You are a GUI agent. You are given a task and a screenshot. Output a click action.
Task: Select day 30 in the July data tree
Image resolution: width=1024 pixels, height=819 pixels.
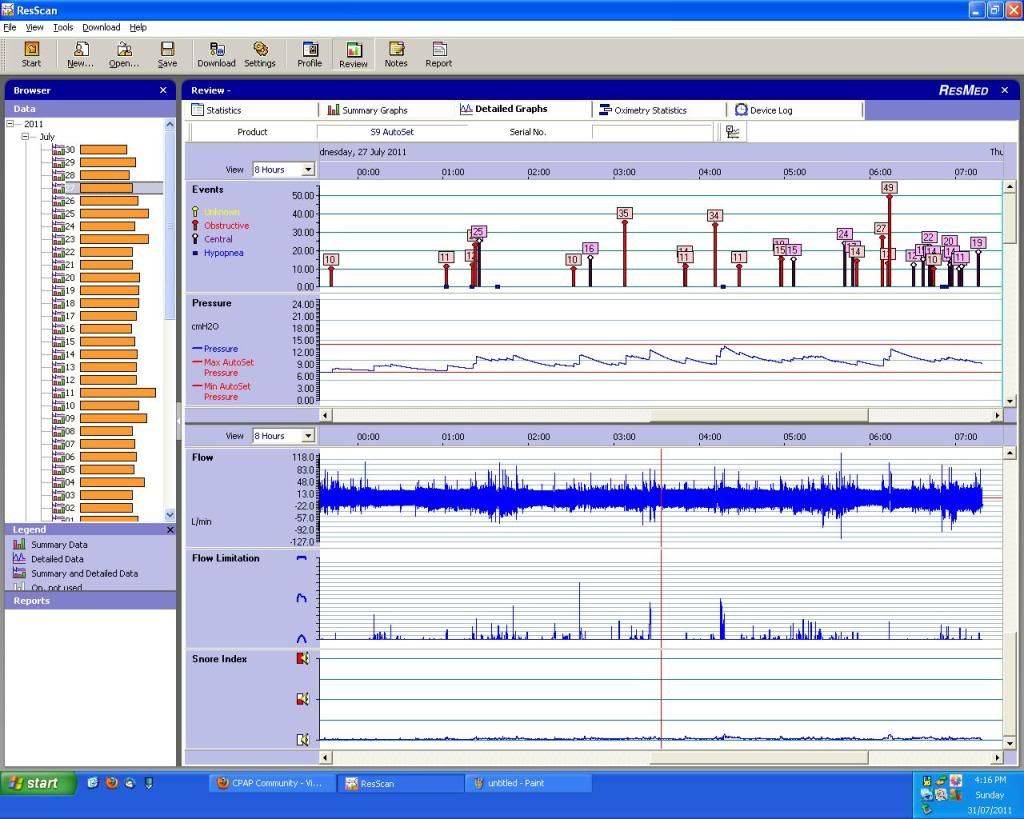click(x=70, y=150)
